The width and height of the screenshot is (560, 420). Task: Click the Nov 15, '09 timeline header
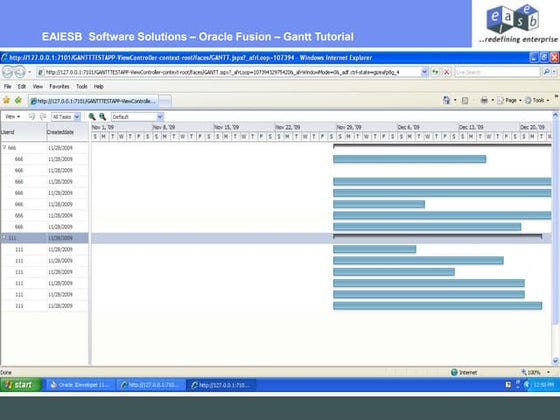click(x=244, y=127)
